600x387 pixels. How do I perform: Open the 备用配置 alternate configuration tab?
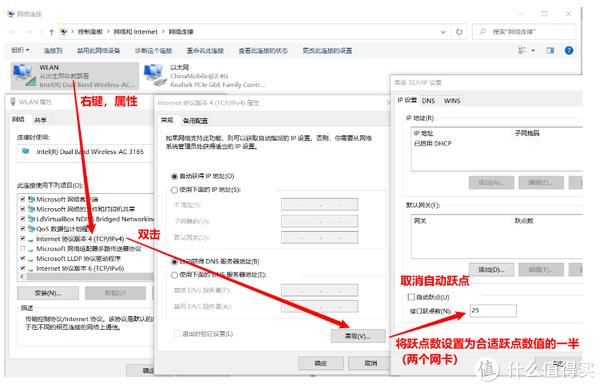[x=195, y=121]
